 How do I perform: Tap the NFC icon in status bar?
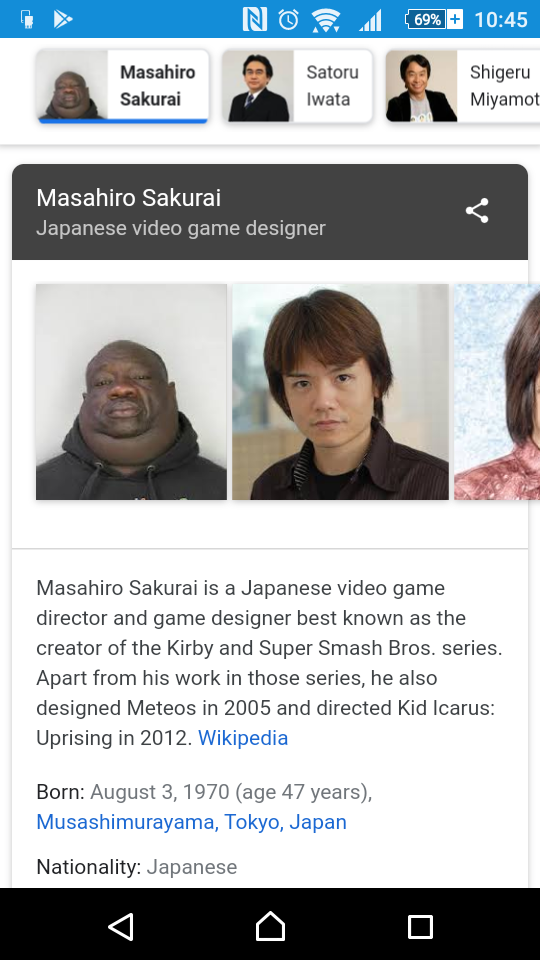255,20
